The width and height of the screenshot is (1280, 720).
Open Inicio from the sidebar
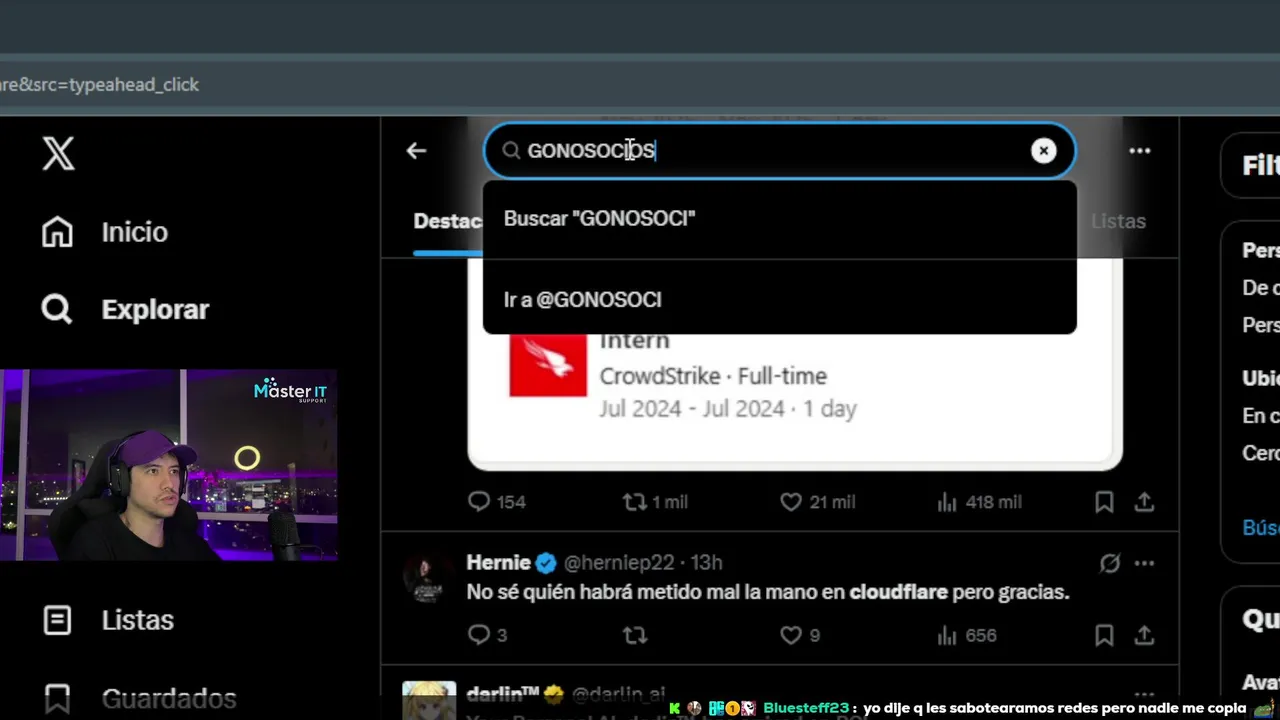(x=134, y=232)
